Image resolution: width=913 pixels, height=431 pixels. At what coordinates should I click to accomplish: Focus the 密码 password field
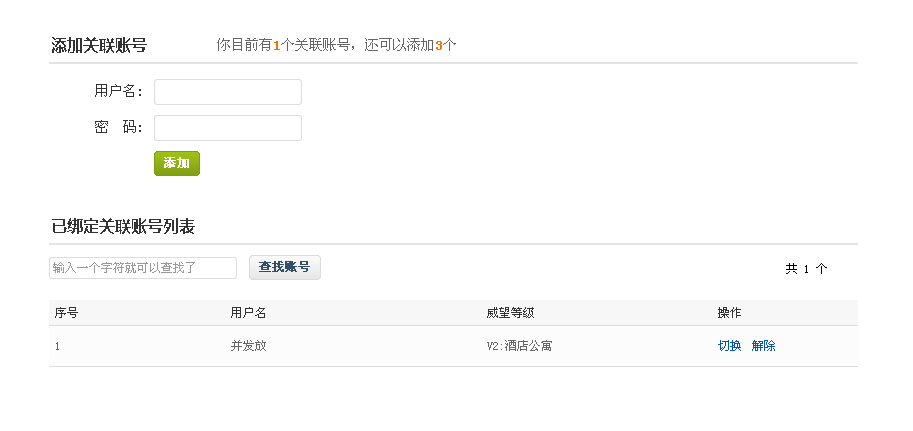pos(228,128)
